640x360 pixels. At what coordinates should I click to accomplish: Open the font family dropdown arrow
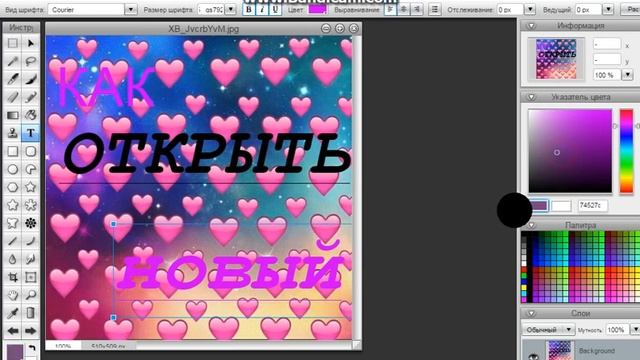131,9
